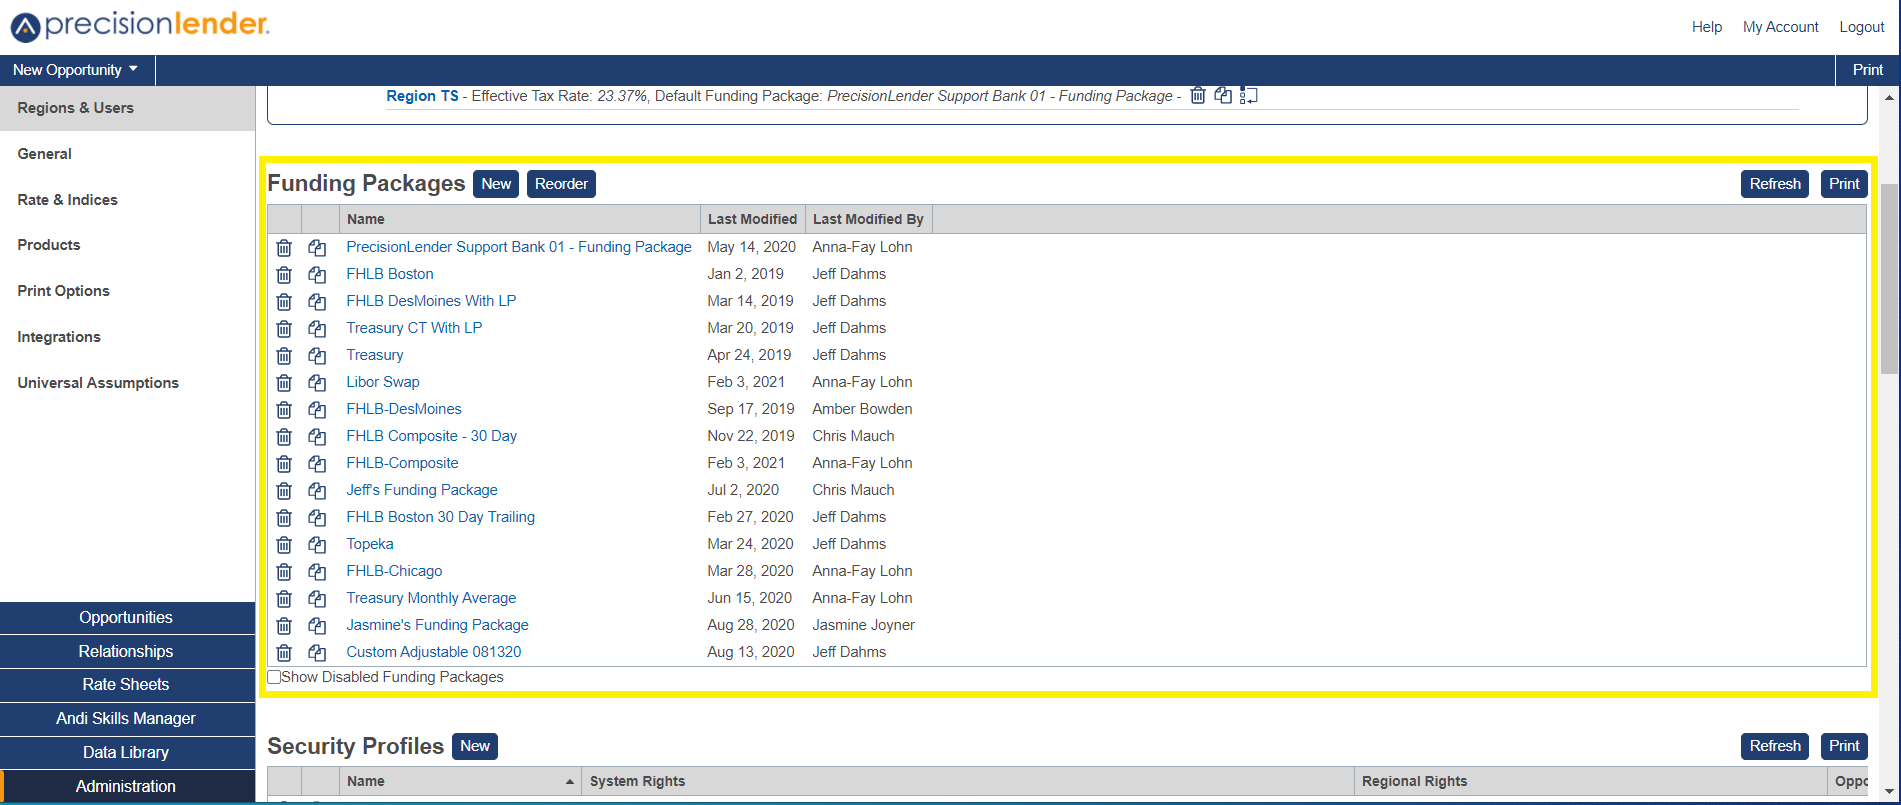Open My Account link

click(x=1780, y=27)
